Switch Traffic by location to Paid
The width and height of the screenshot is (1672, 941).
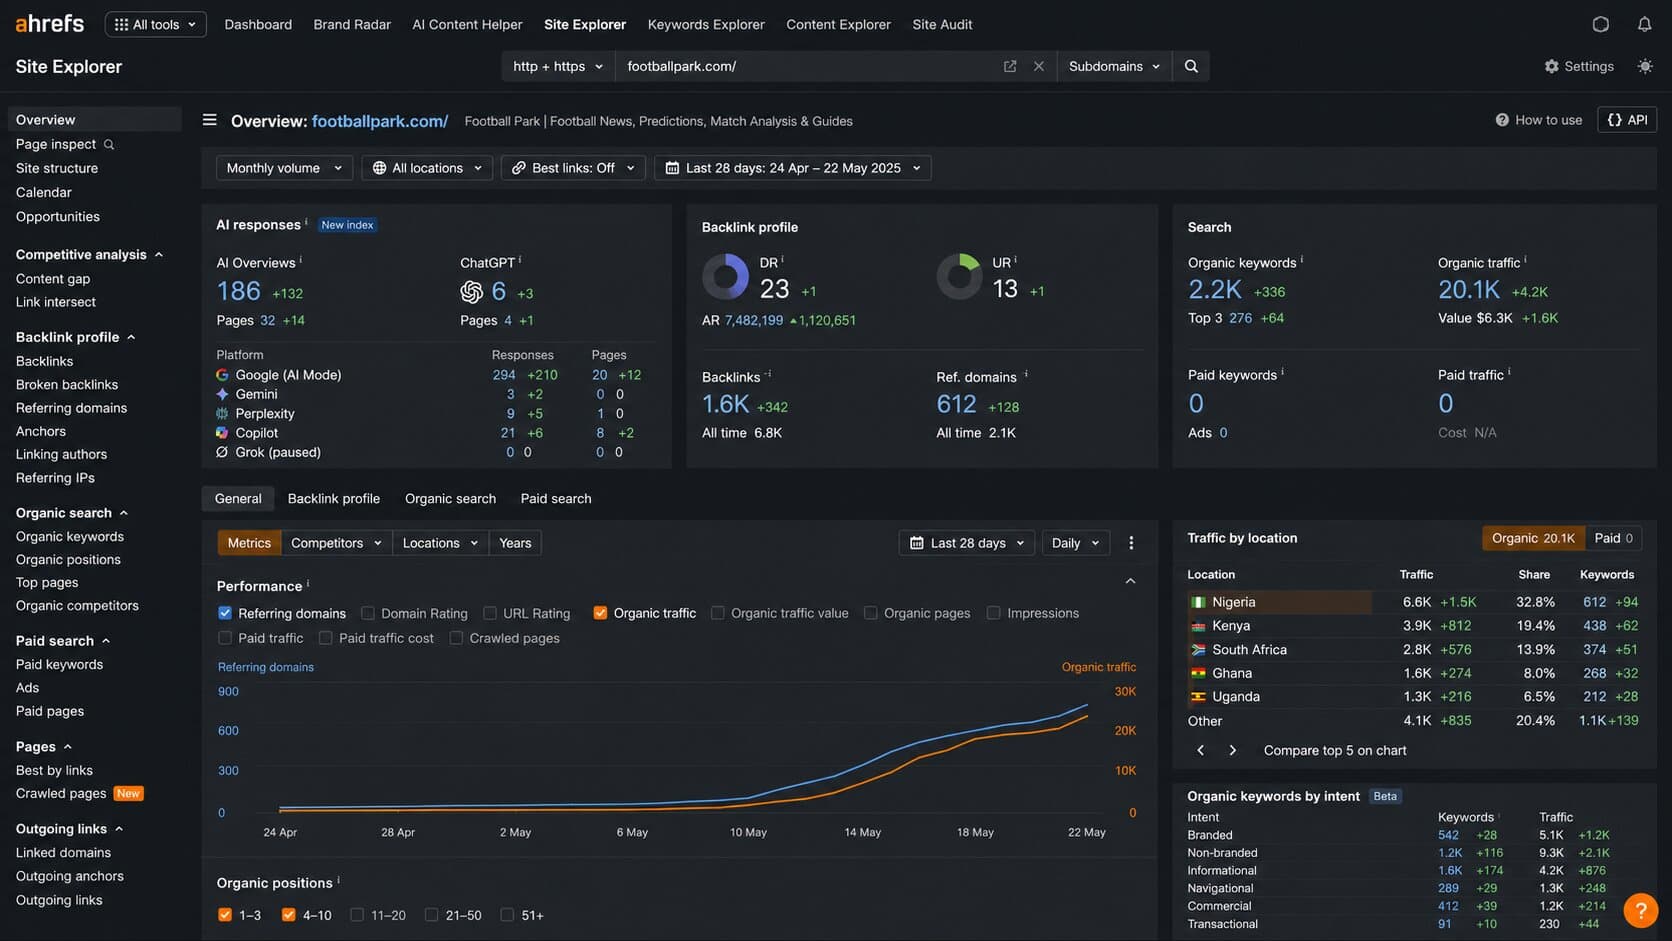tap(1613, 538)
